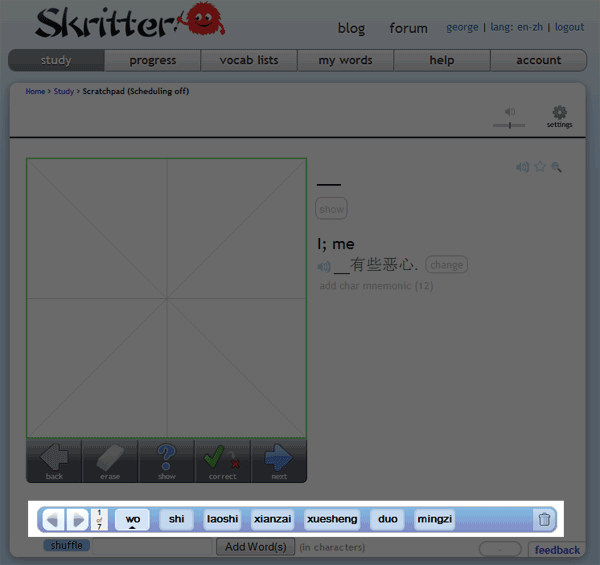Go to the previous word using the left arrow in the word bar
600x565 pixels.
pos(53,519)
